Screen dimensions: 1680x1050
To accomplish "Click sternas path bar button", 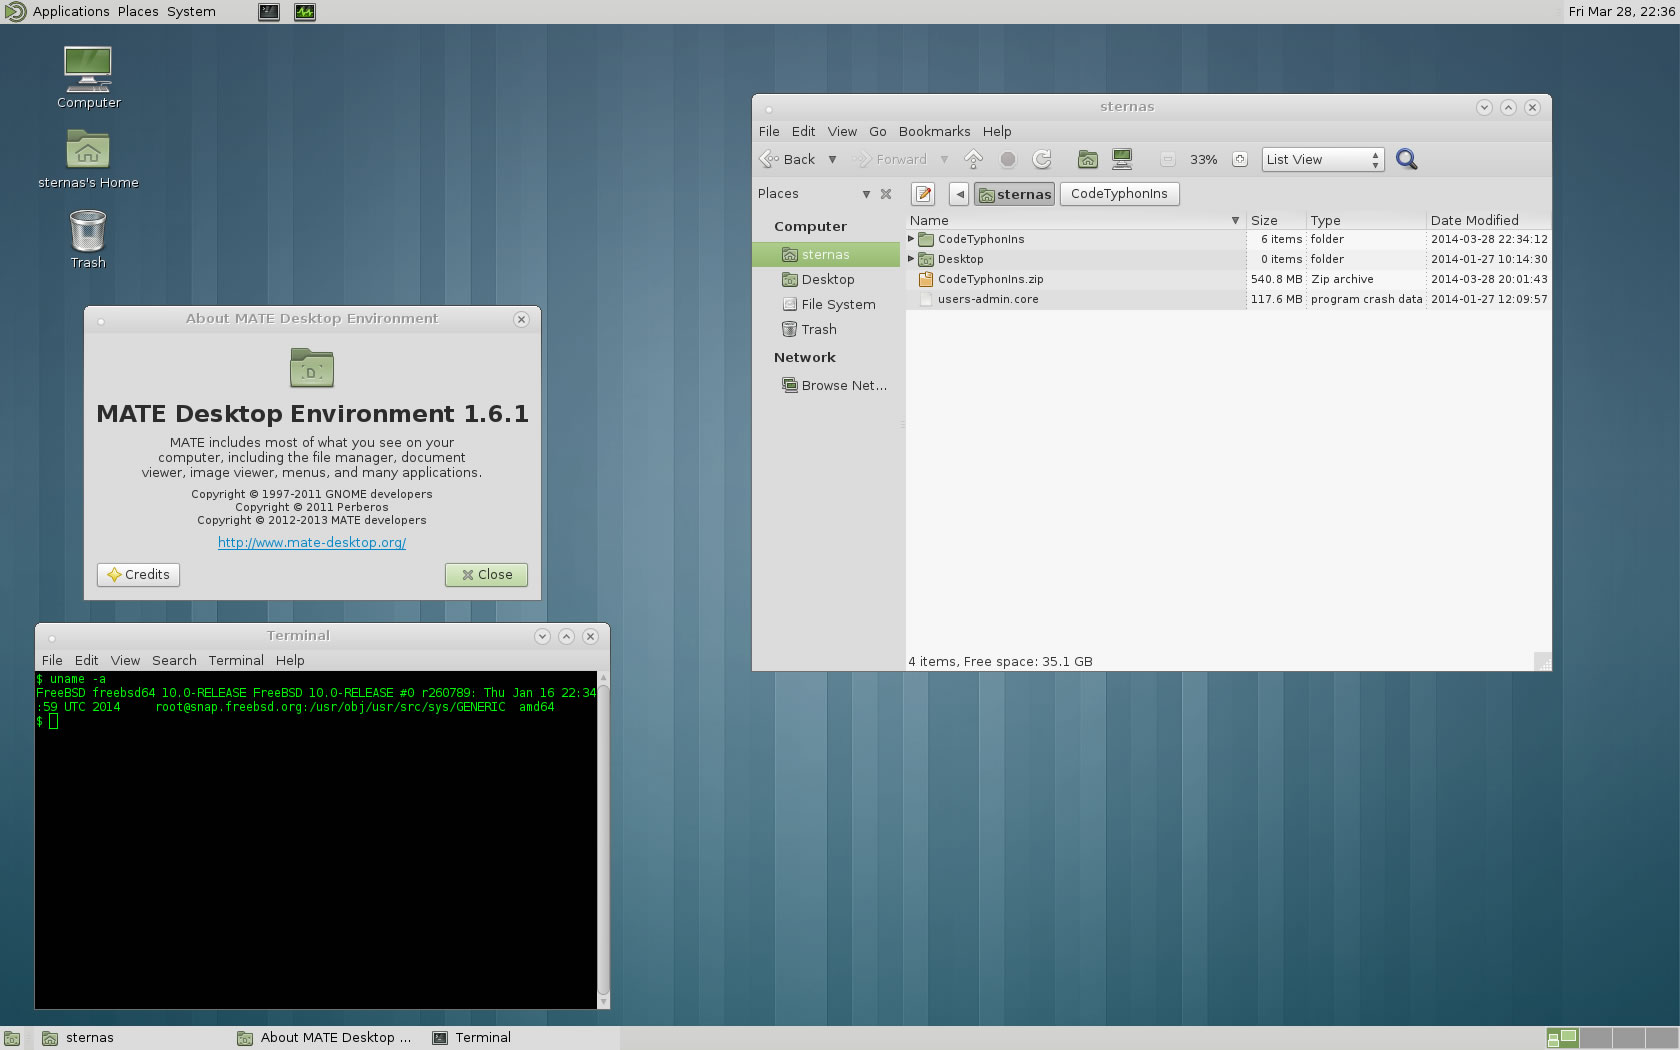I will point(1014,194).
